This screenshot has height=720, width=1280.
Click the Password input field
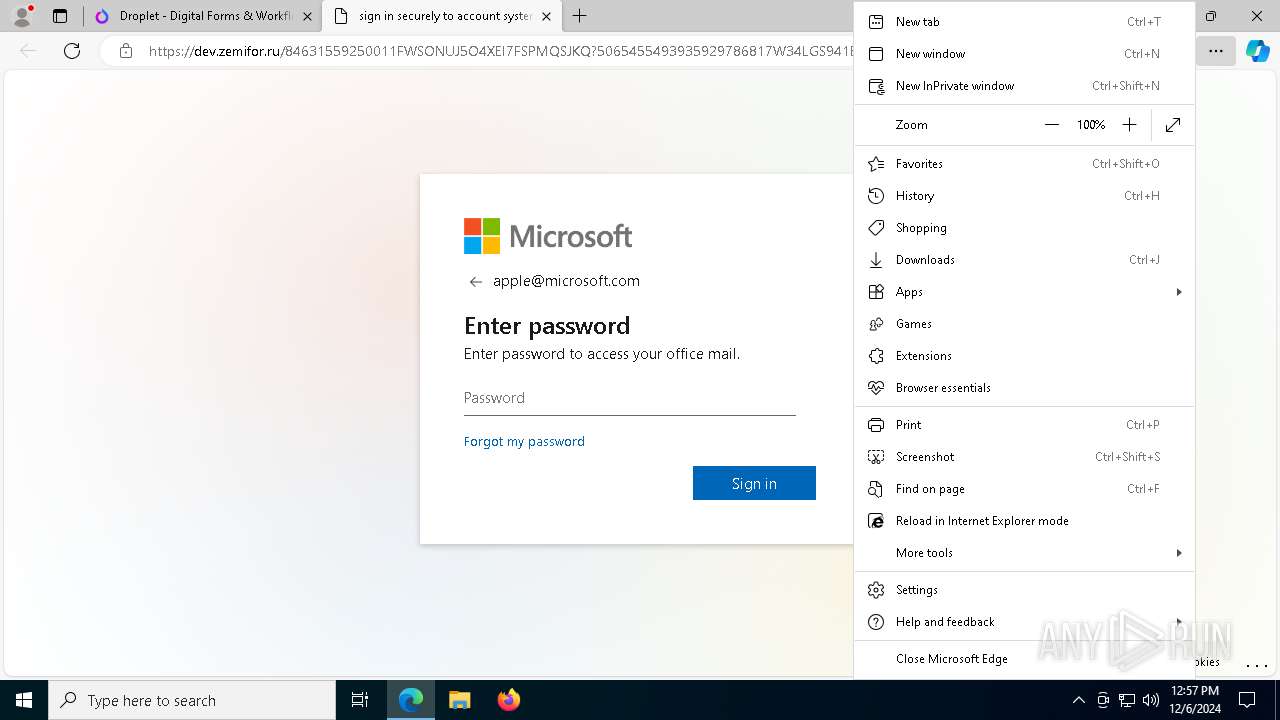pyautogui.click(x=630, y=398)
